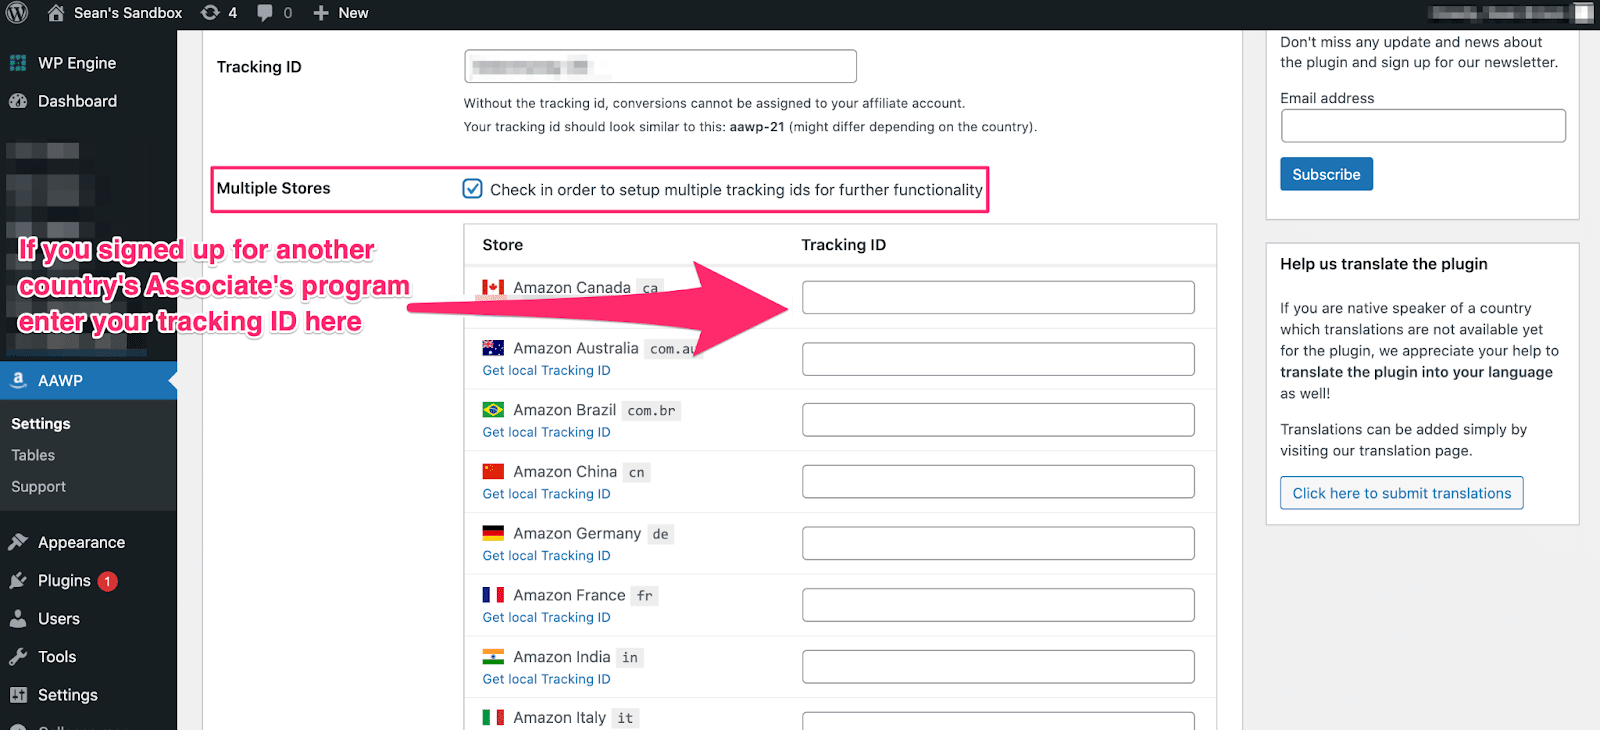Click New in the admin bar

click(353, 13)
